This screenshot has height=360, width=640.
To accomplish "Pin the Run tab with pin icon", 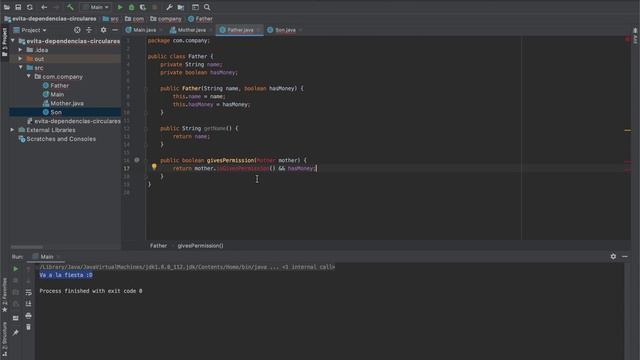I will tap(16, 333).
